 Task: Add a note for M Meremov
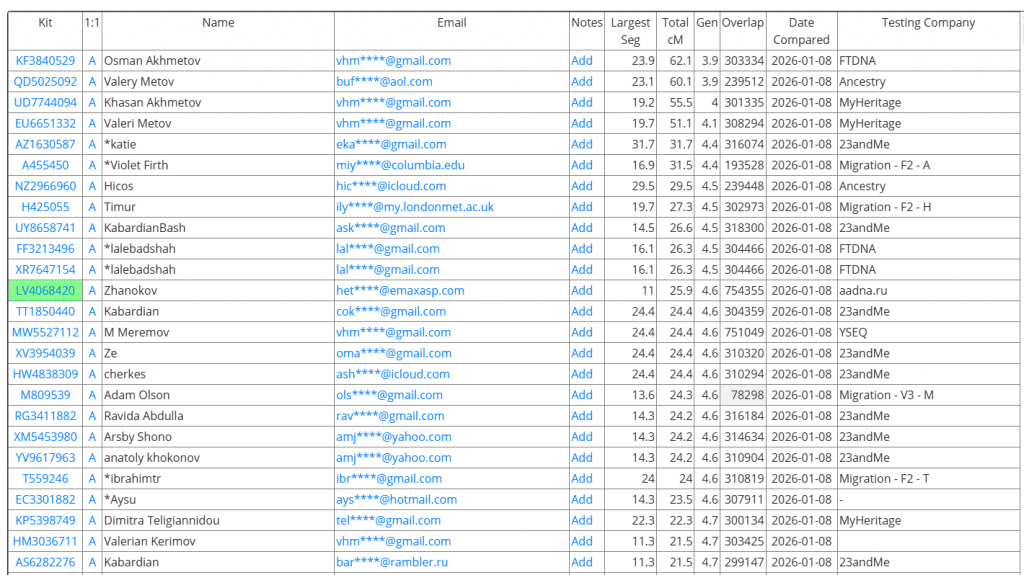coord(582,333)
